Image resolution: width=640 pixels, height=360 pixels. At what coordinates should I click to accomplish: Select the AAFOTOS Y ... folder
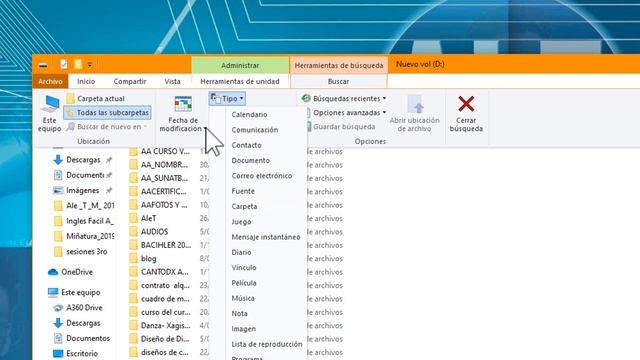pos(158,205)
